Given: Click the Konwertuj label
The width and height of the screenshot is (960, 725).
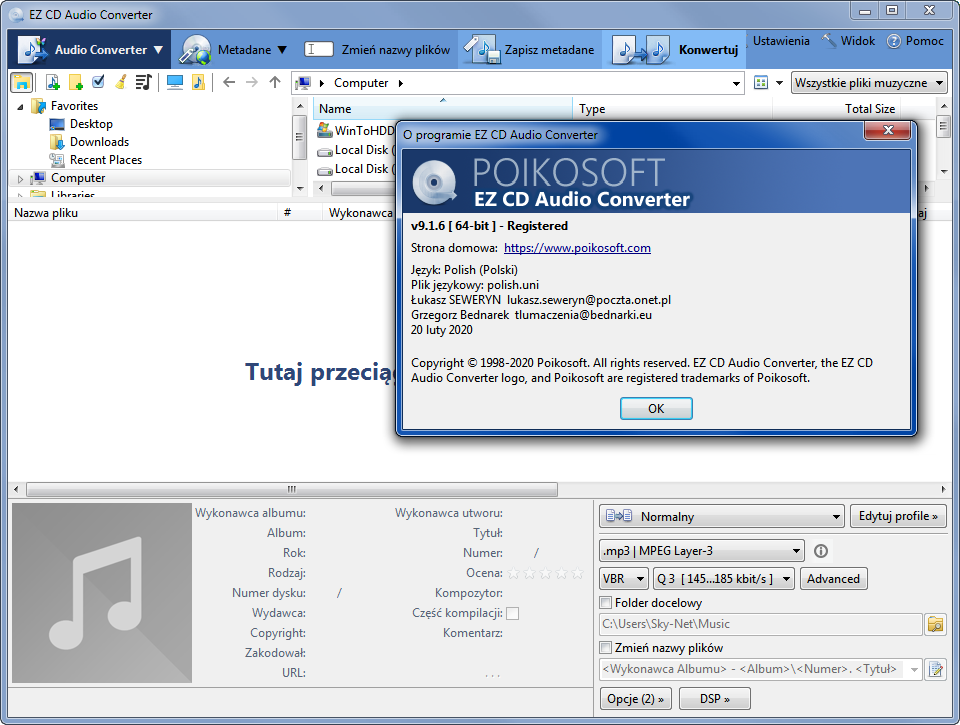Looking at the screenshot, I should 708,50.
